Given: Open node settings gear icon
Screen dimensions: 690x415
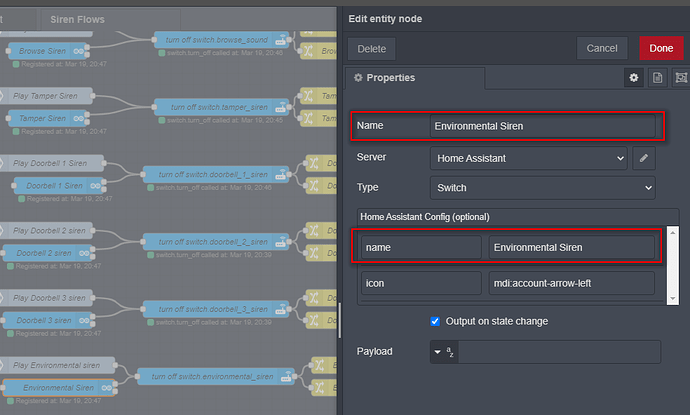Looking at the screenshot, I should pos(633,77).
